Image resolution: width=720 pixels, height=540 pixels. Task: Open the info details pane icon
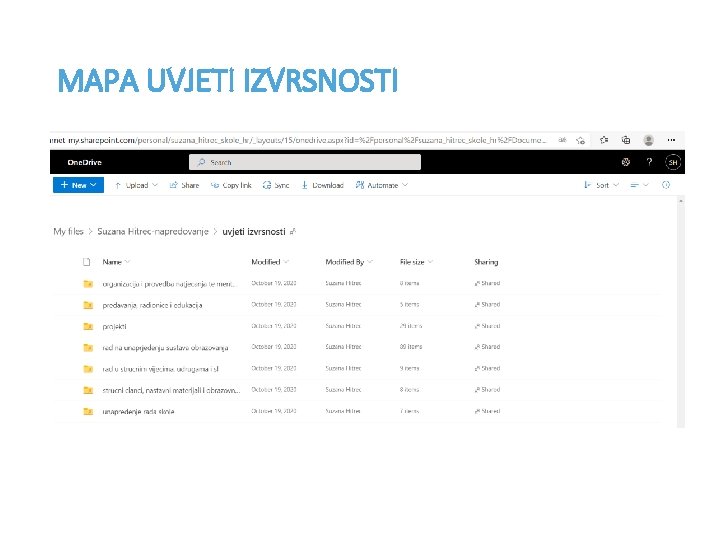(666, 185)
